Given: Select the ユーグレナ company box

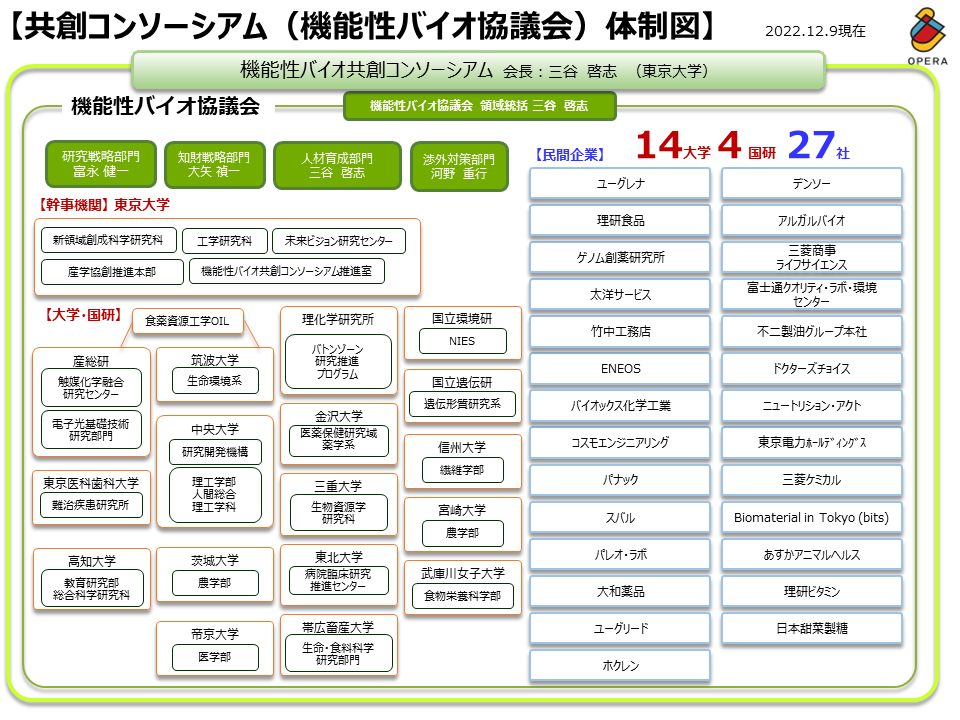Looking at the screenshot, I should (620, 183).
